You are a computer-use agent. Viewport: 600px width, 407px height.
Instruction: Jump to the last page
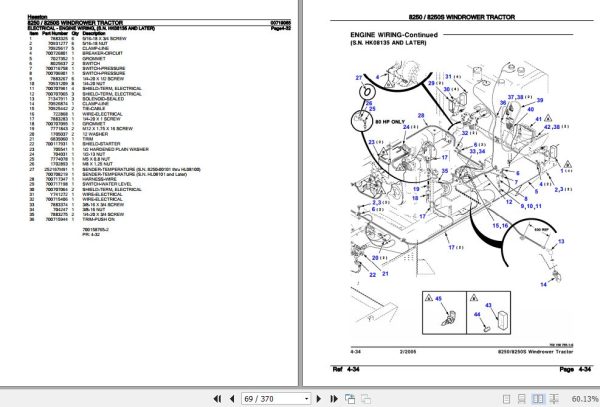333,399
